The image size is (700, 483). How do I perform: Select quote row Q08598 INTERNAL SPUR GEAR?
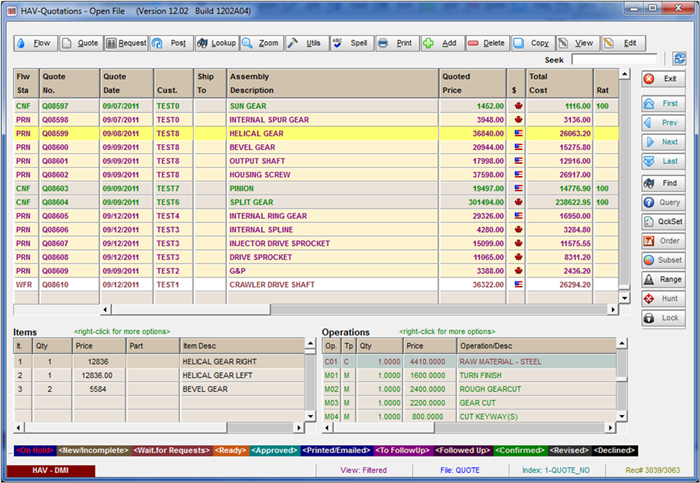click(x=316, y=120)
